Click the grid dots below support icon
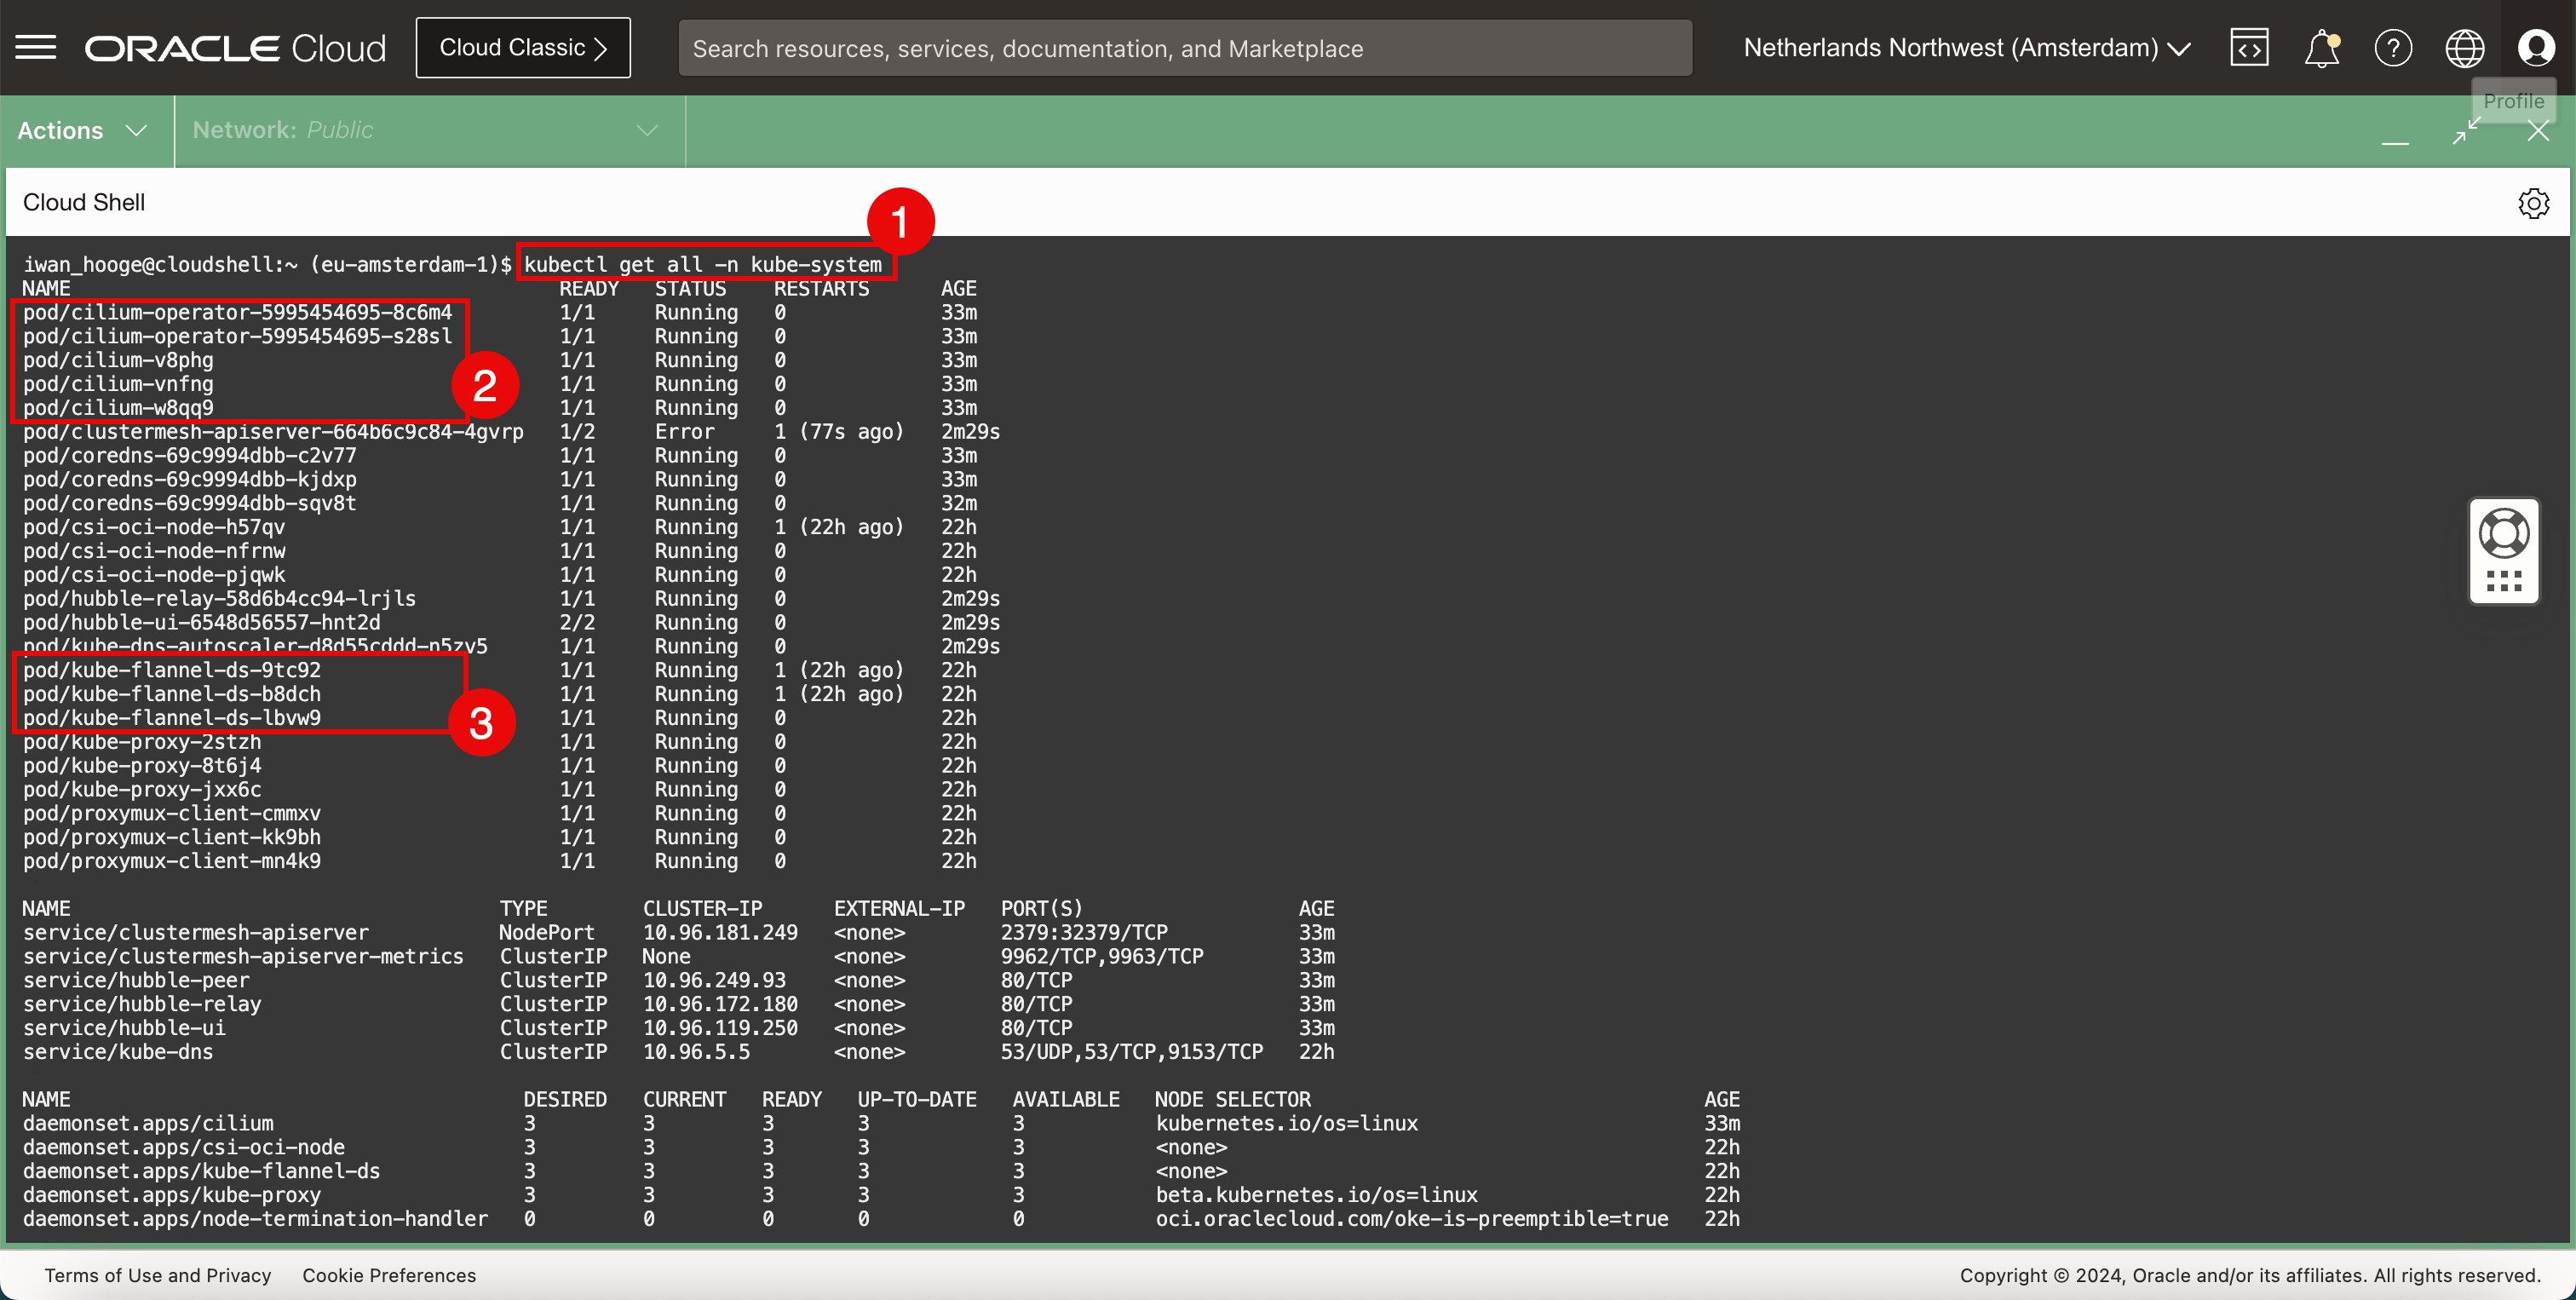Screen dimensions: 2576x1300 [2504, 581]
